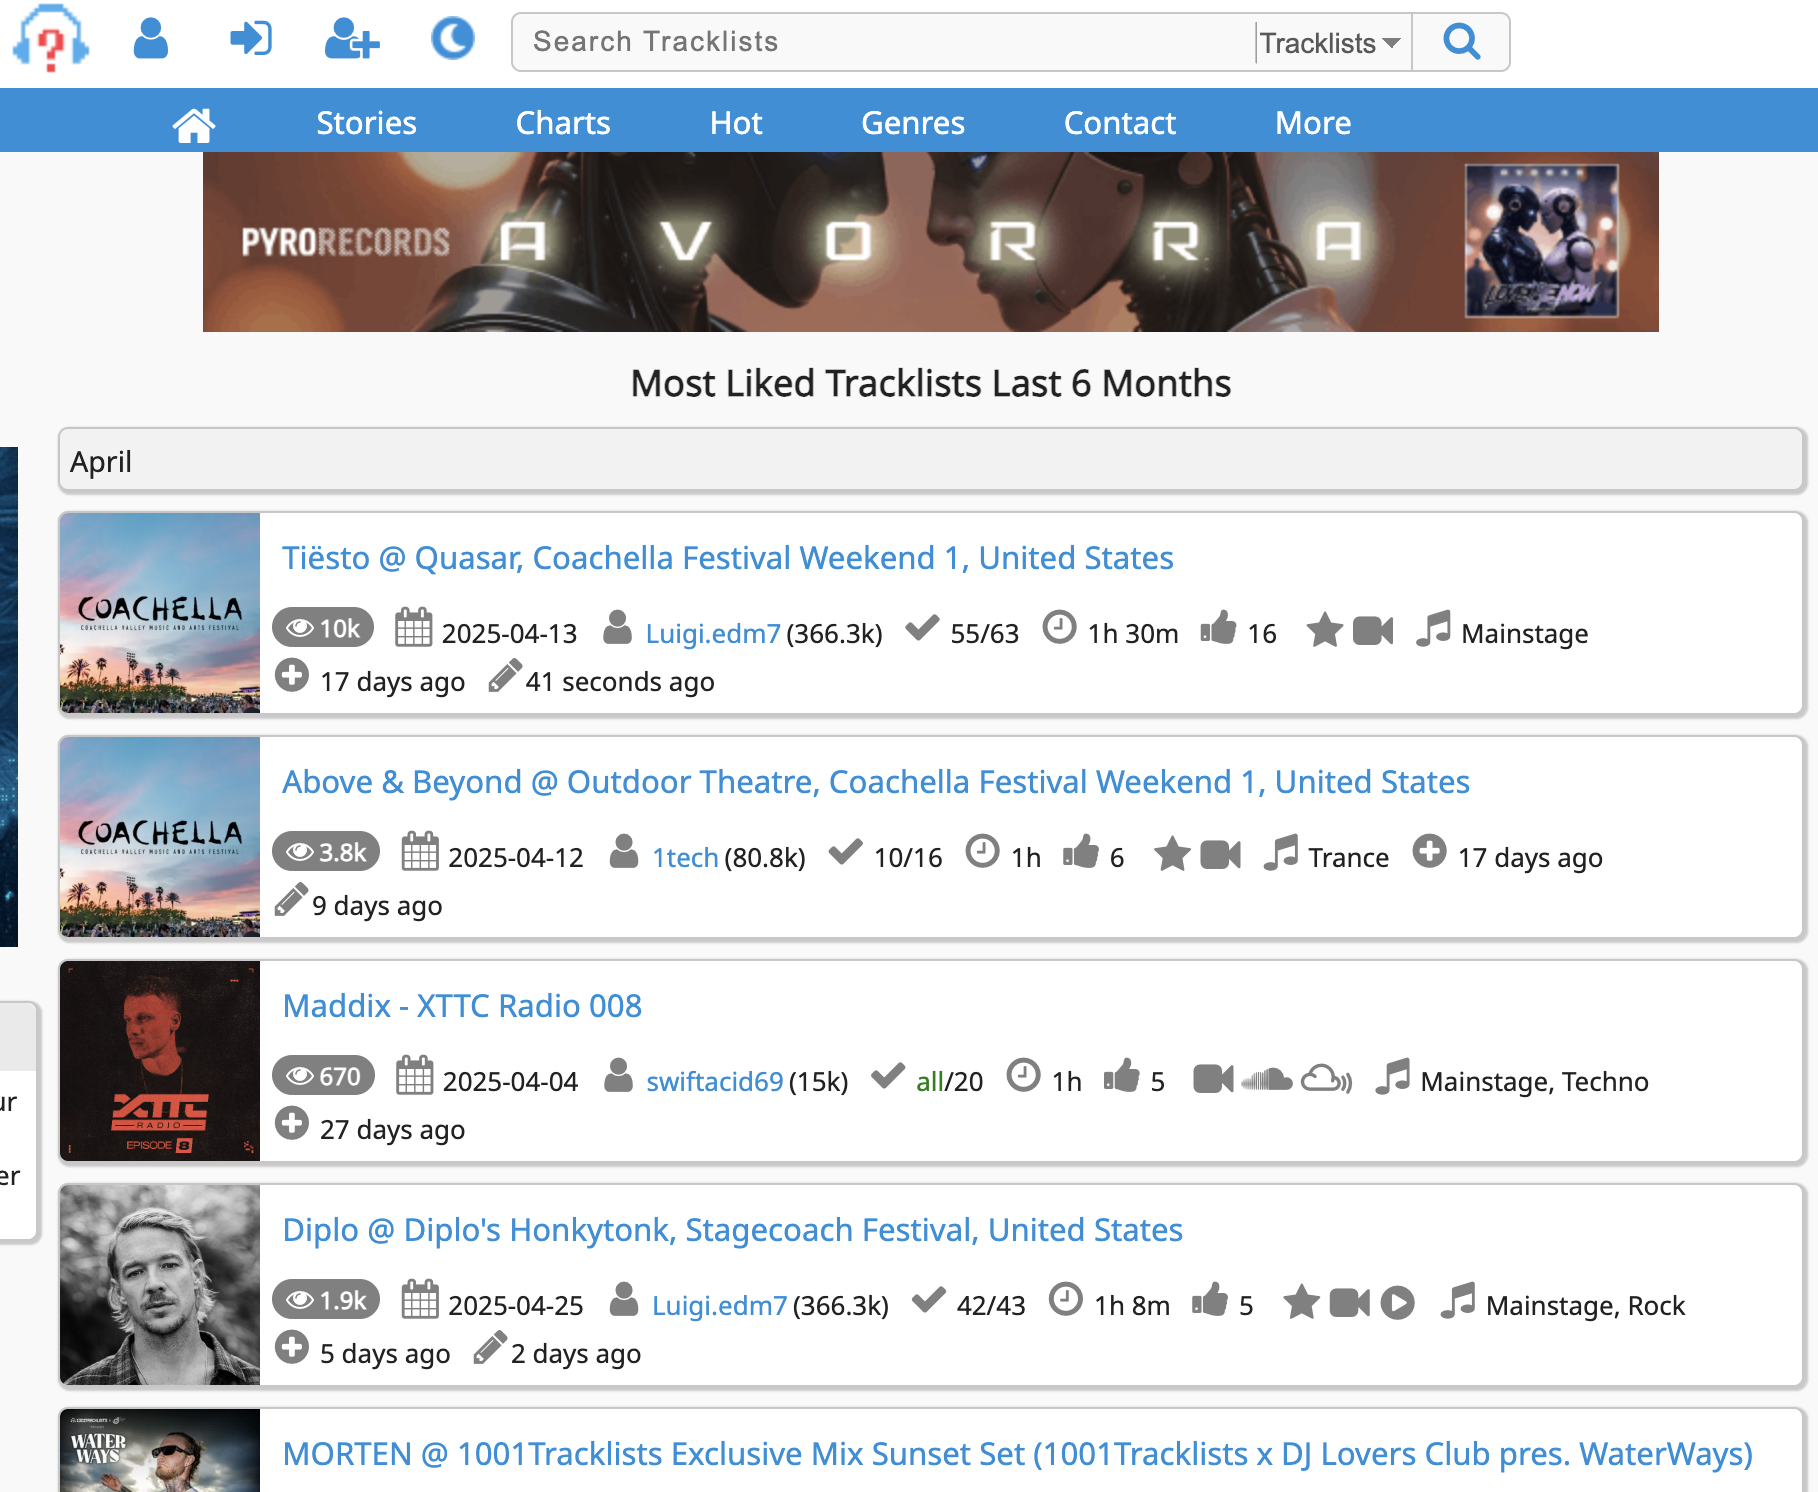Open the Genres menu item

[912, 123]
